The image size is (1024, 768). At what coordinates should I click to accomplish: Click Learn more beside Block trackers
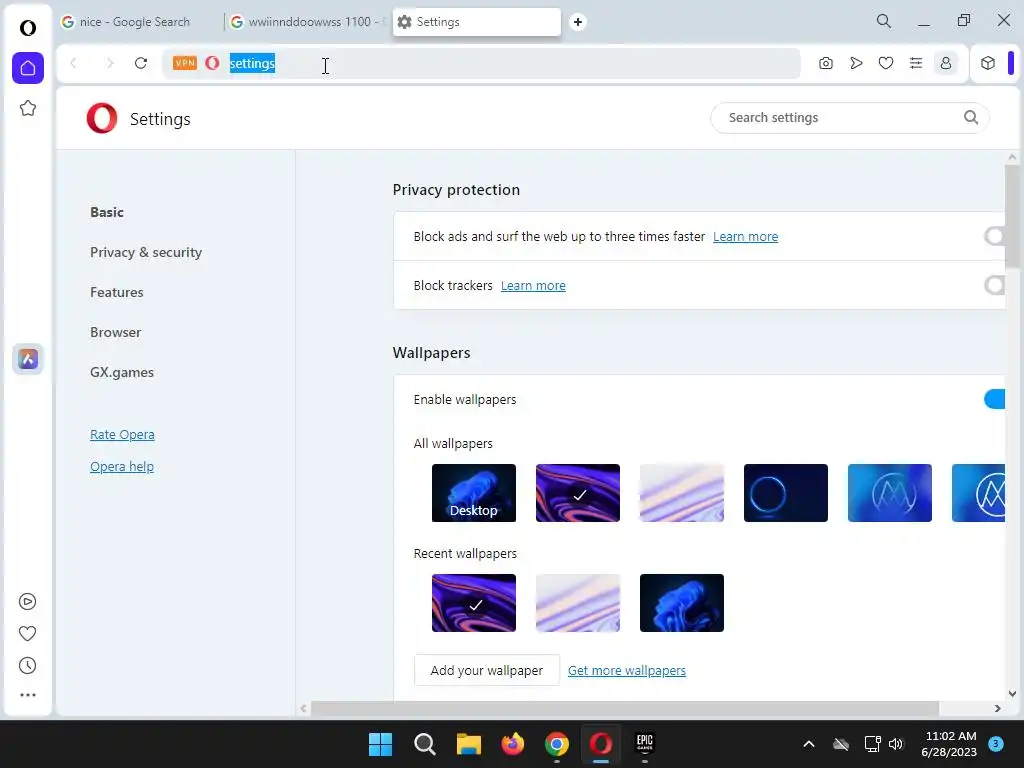pyautogui.click(x=533, y=285)
